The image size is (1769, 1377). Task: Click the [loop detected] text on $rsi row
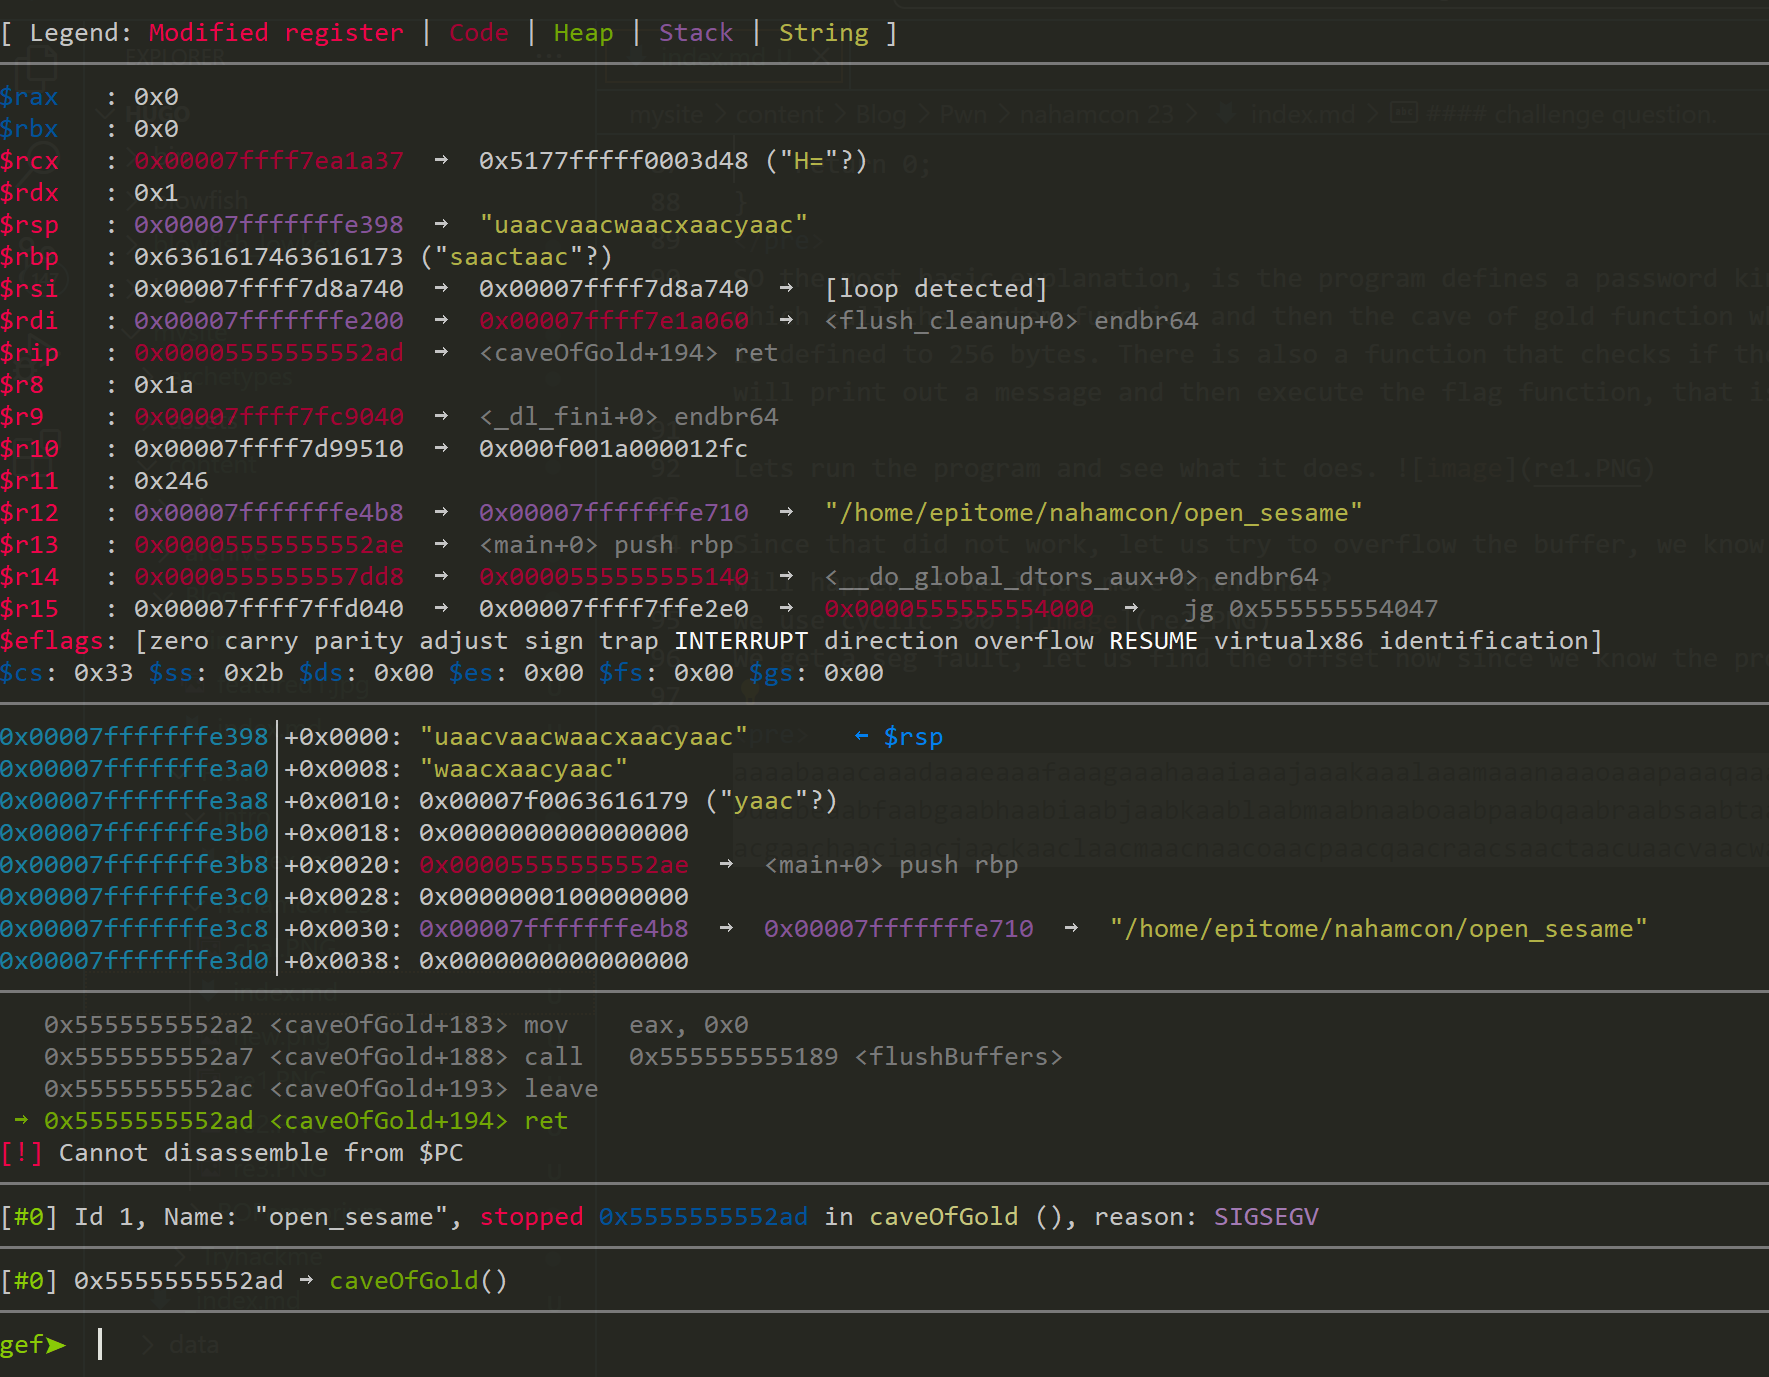(x=936, y=289)
